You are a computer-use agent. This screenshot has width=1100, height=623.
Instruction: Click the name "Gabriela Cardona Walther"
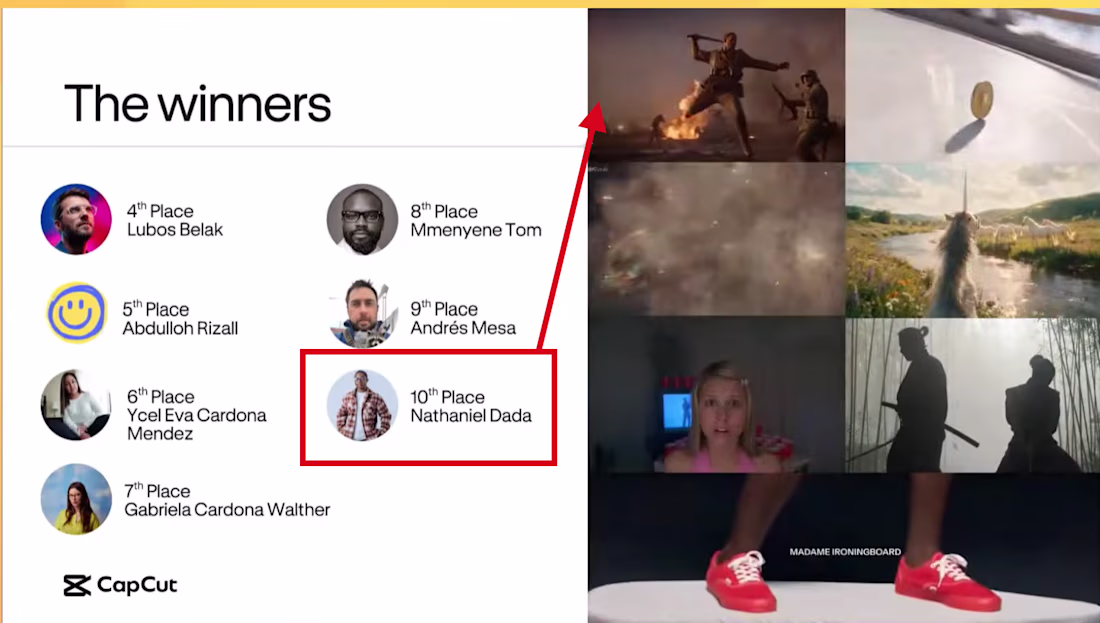pos(227,509)
